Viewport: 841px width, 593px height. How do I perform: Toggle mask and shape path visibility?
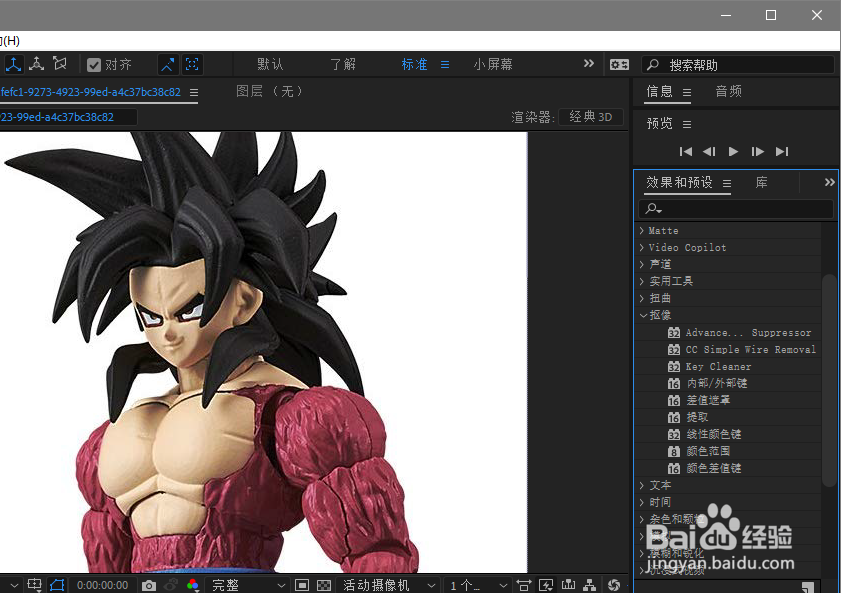57,584
